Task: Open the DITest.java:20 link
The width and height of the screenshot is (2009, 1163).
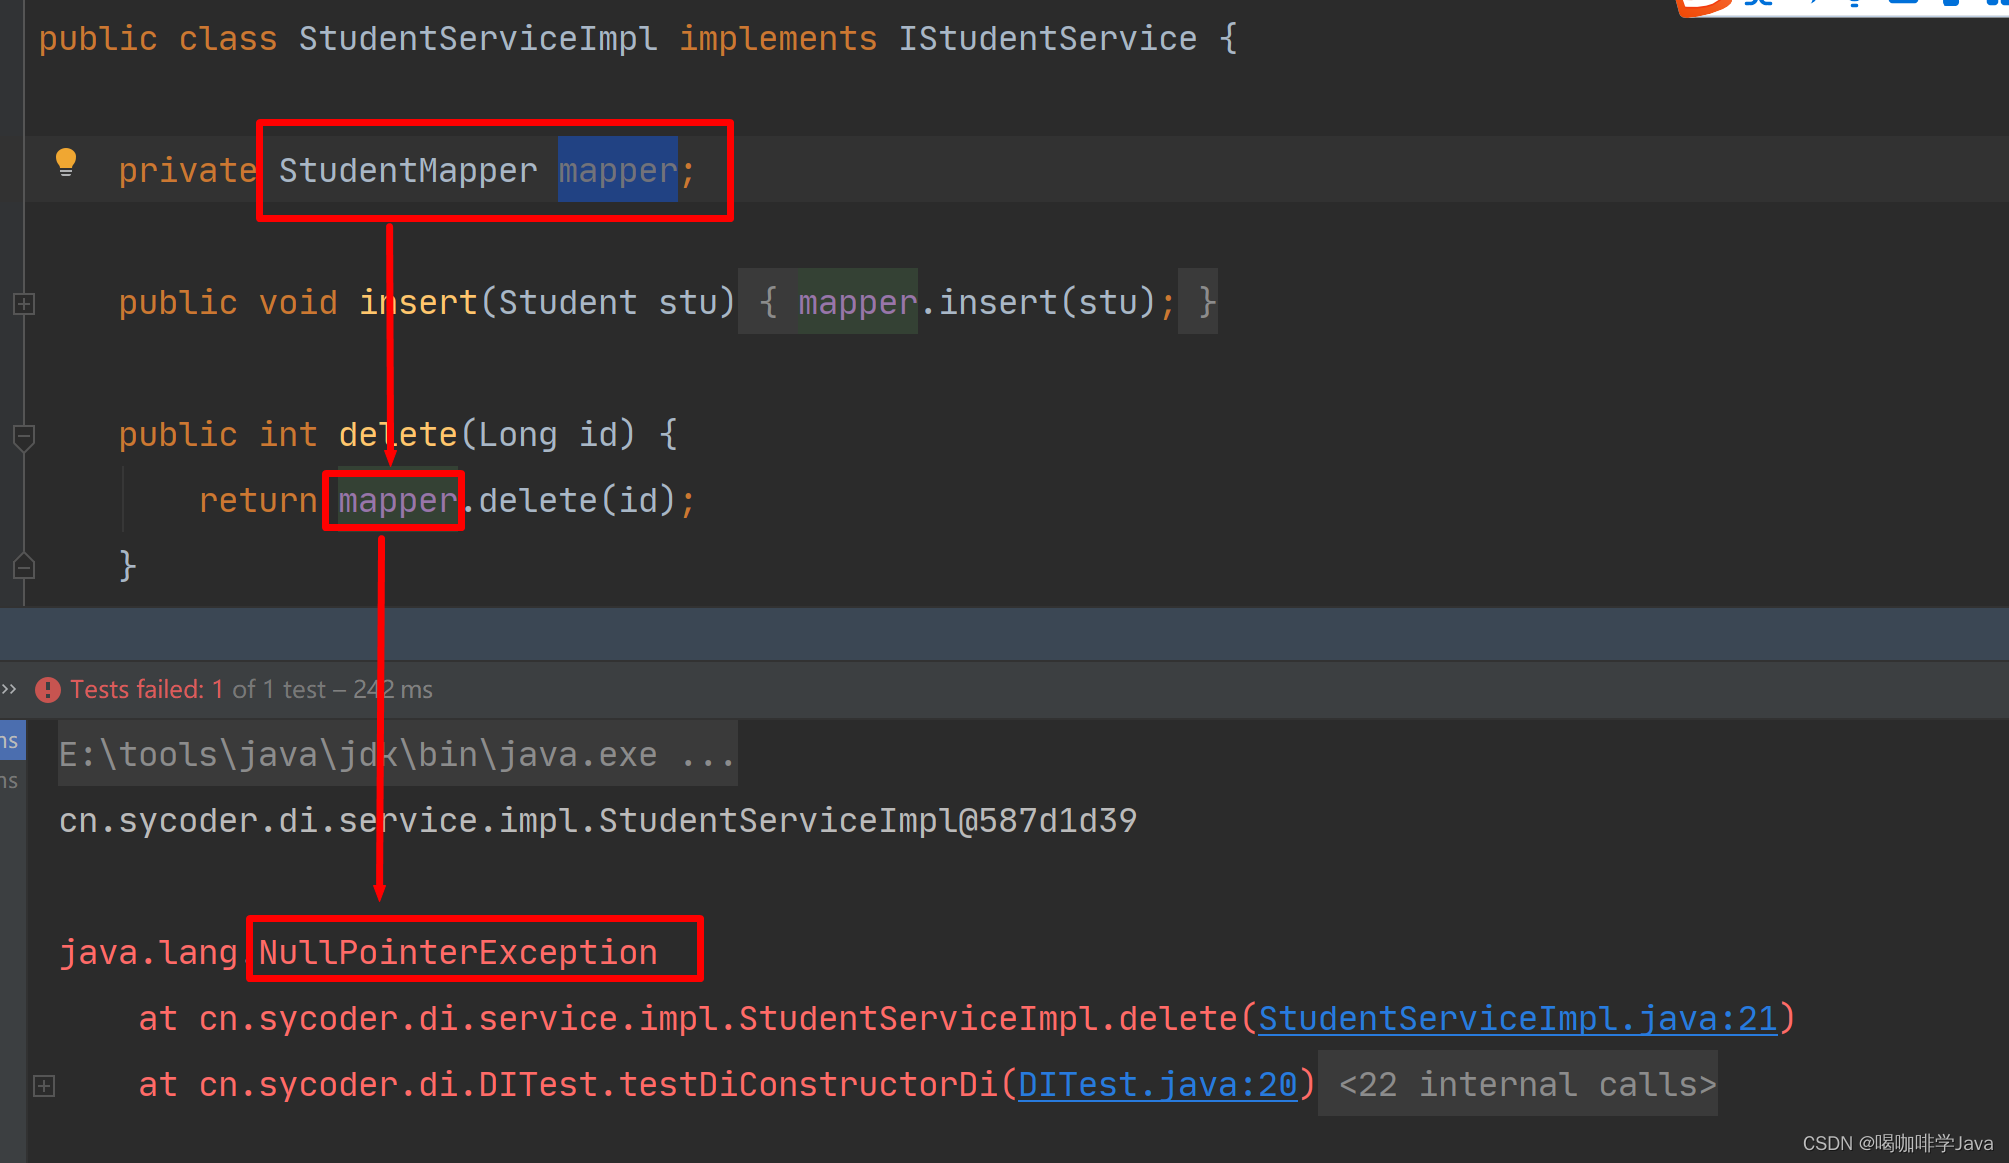Action: (x=1158, y=1084)
